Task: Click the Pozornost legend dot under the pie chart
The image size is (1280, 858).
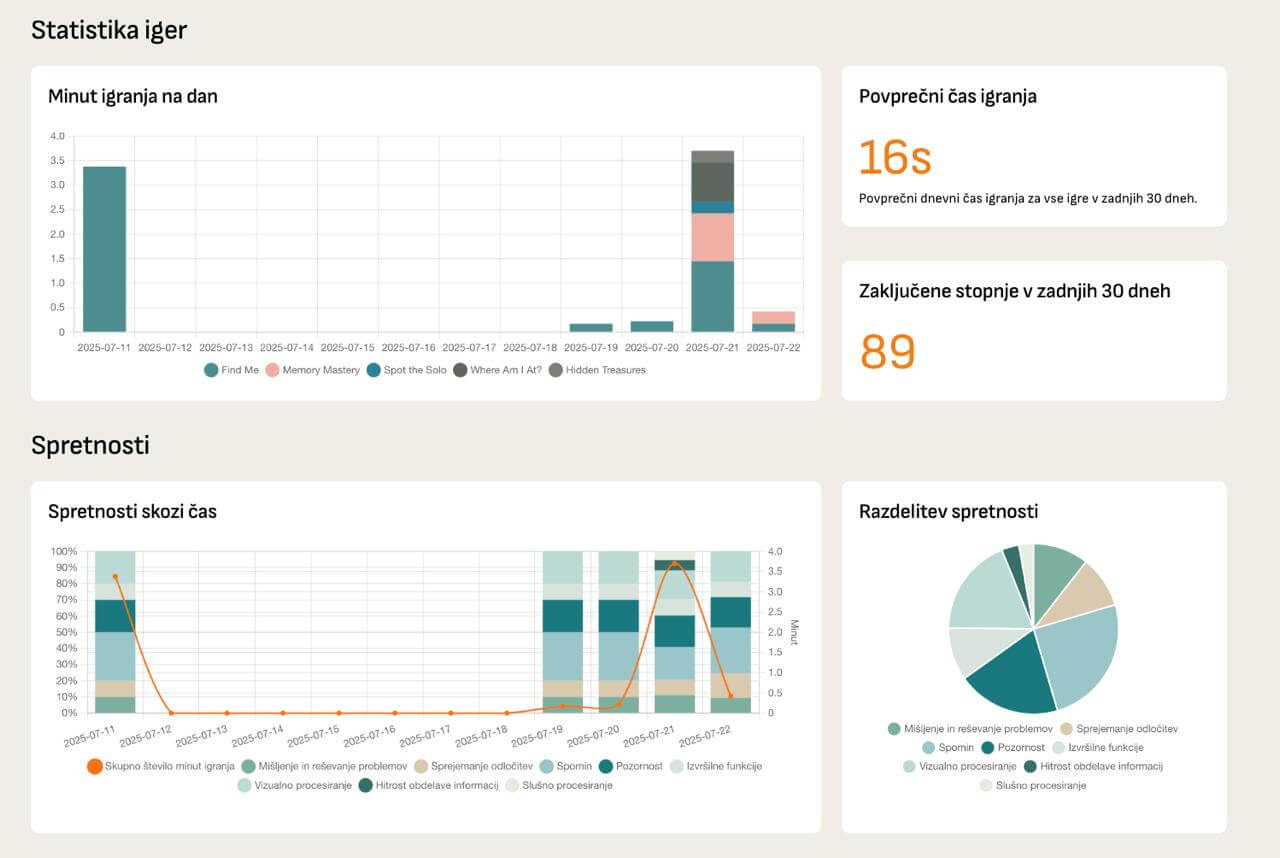Action: (x=987, y=748)
